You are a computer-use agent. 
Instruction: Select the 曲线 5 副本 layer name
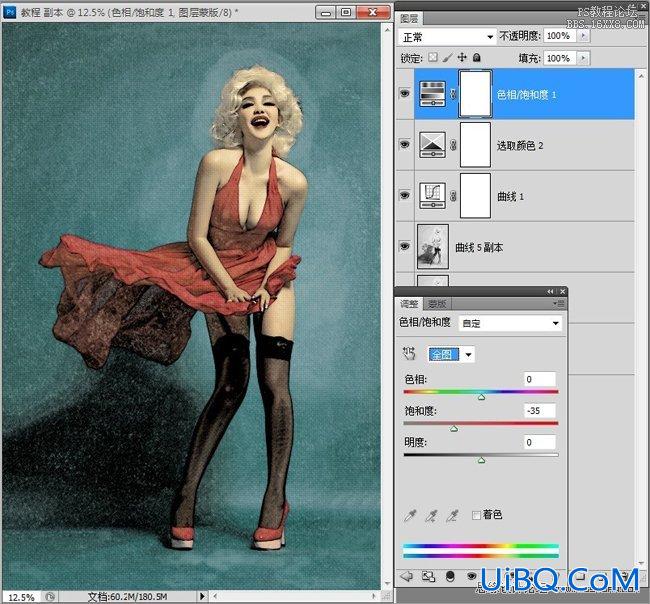[x=479, y=247]
